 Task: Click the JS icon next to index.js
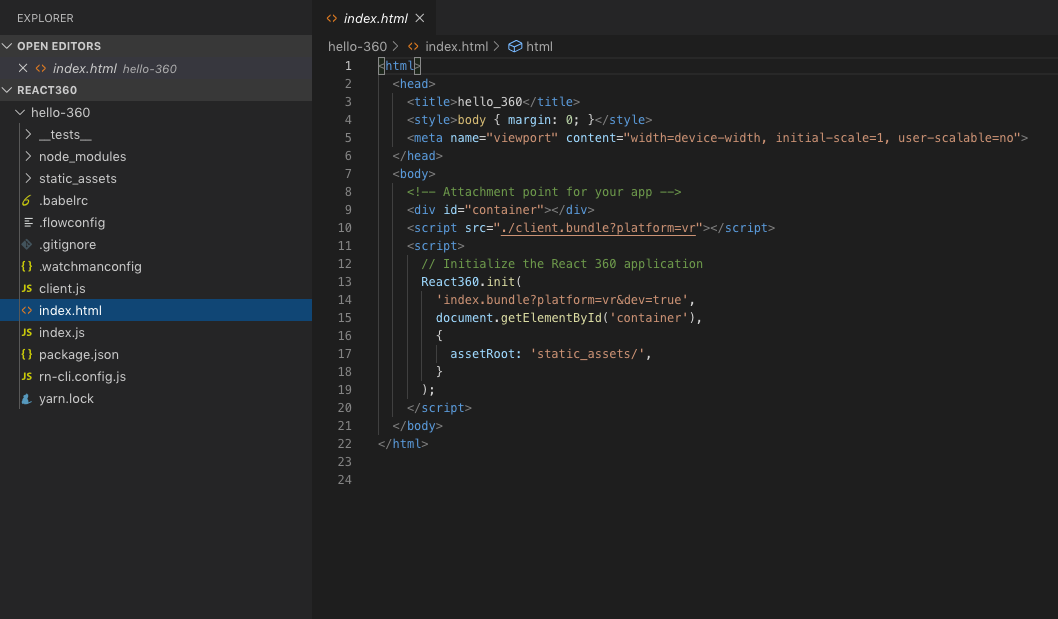click(25, 332)
